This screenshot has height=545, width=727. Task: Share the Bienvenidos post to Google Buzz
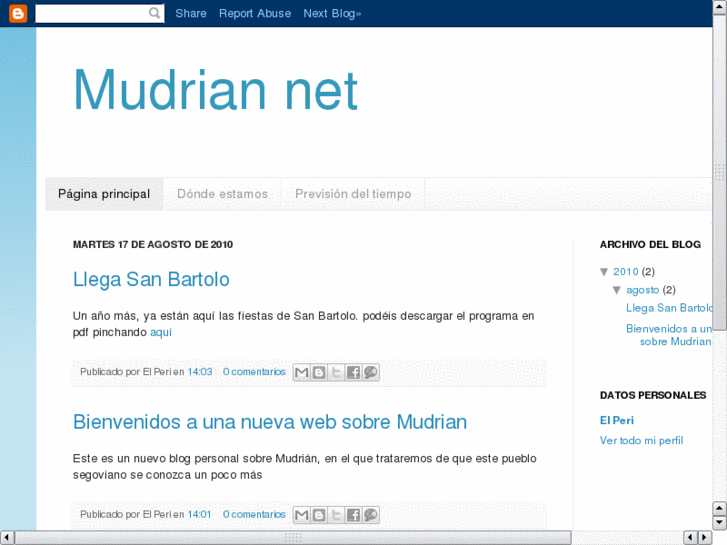pos(370,515)
